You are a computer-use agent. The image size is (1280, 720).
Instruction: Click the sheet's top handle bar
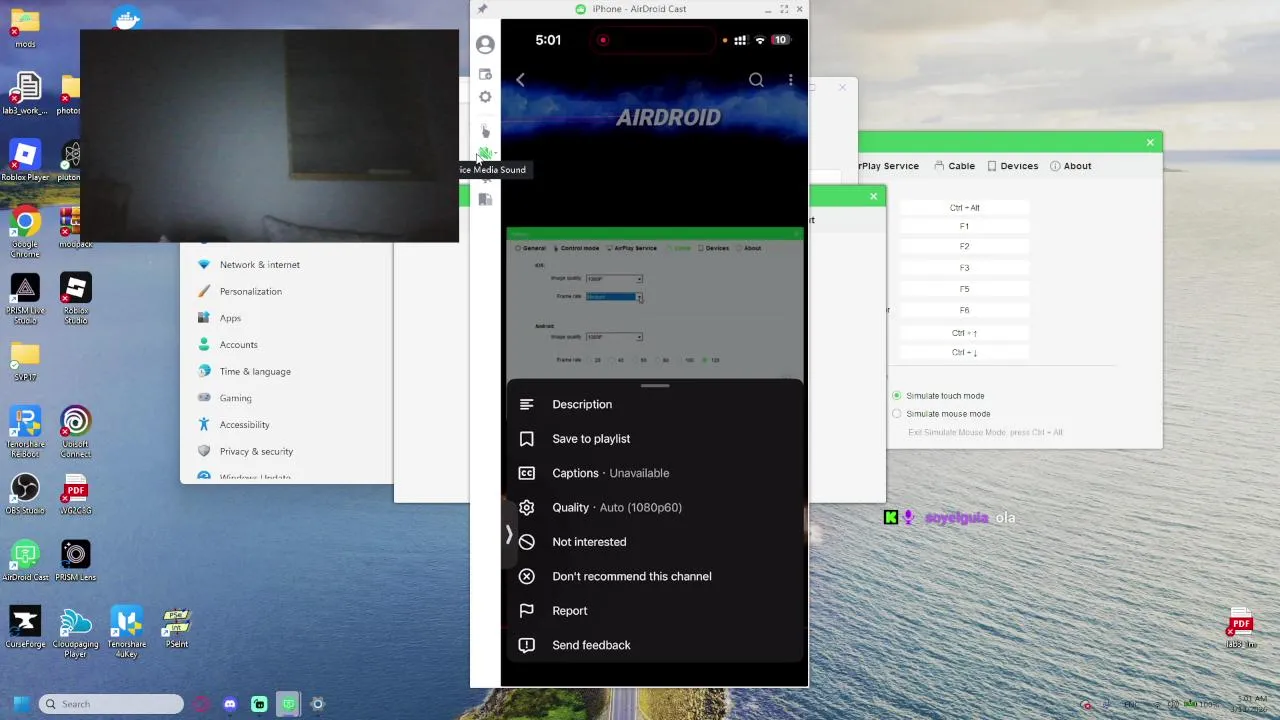click(x=655, y=386)
